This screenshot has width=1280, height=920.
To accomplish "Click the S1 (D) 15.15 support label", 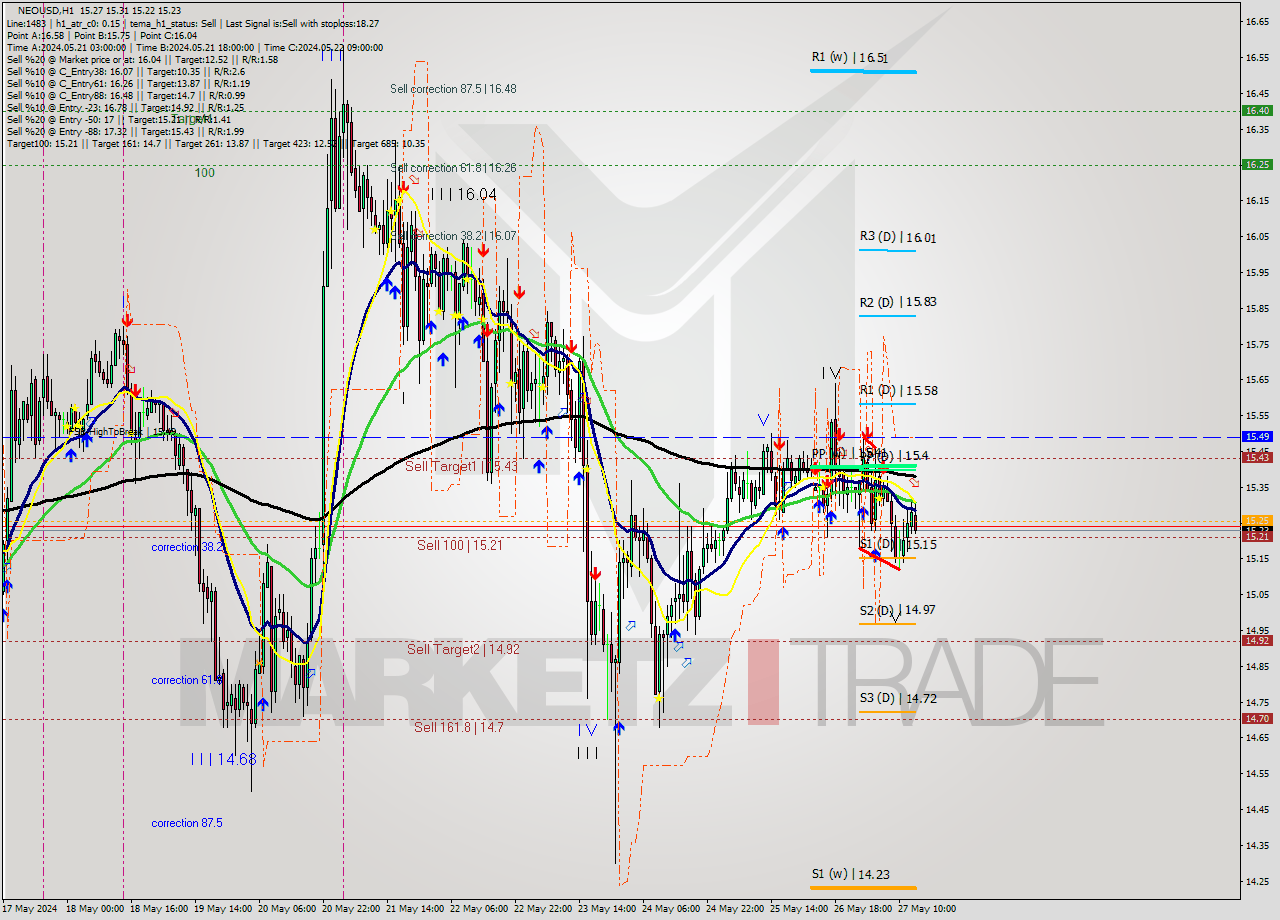I will tap(898, 545).
